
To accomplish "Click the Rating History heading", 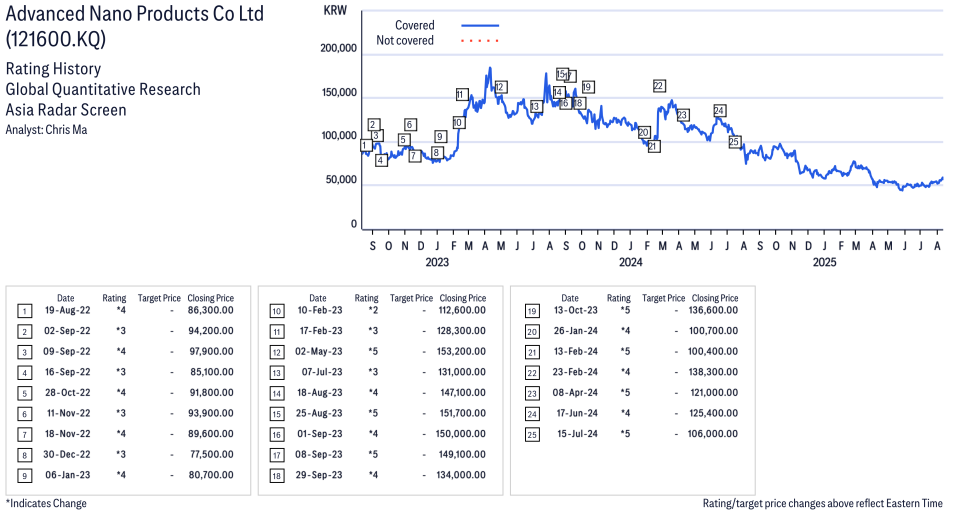I will (x=54, y=69).
